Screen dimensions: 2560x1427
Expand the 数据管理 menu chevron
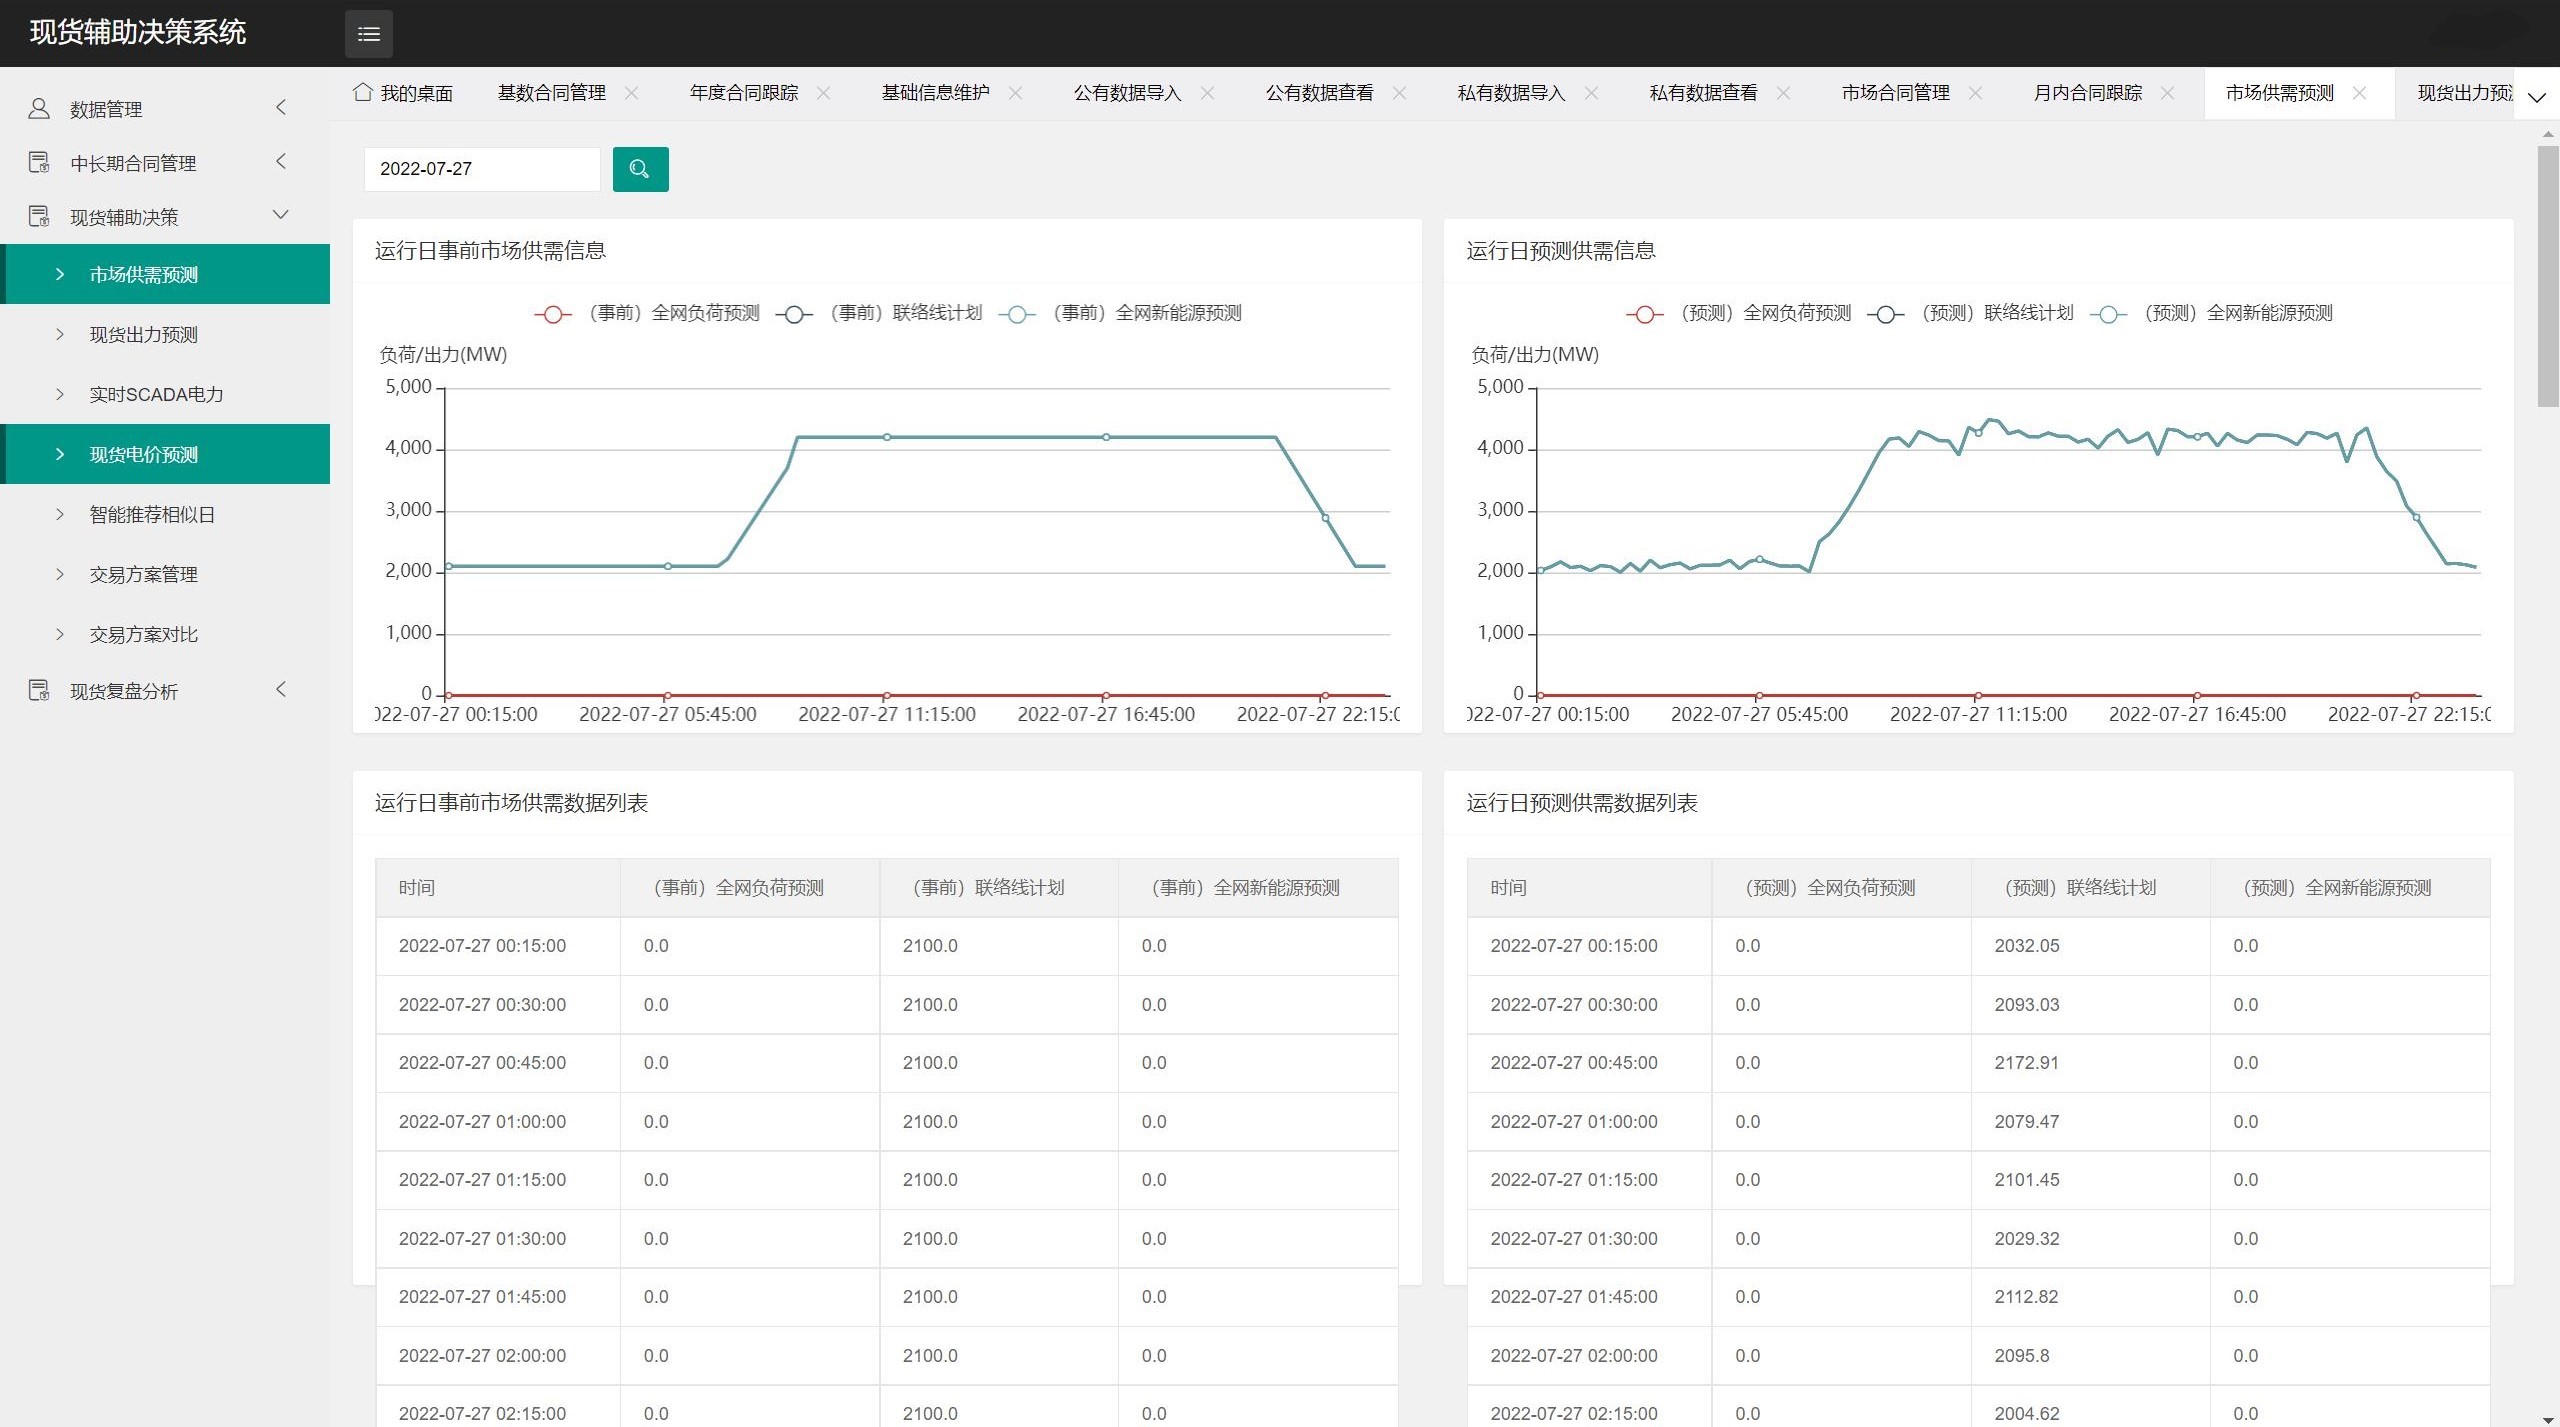click(x=281, y=108)
